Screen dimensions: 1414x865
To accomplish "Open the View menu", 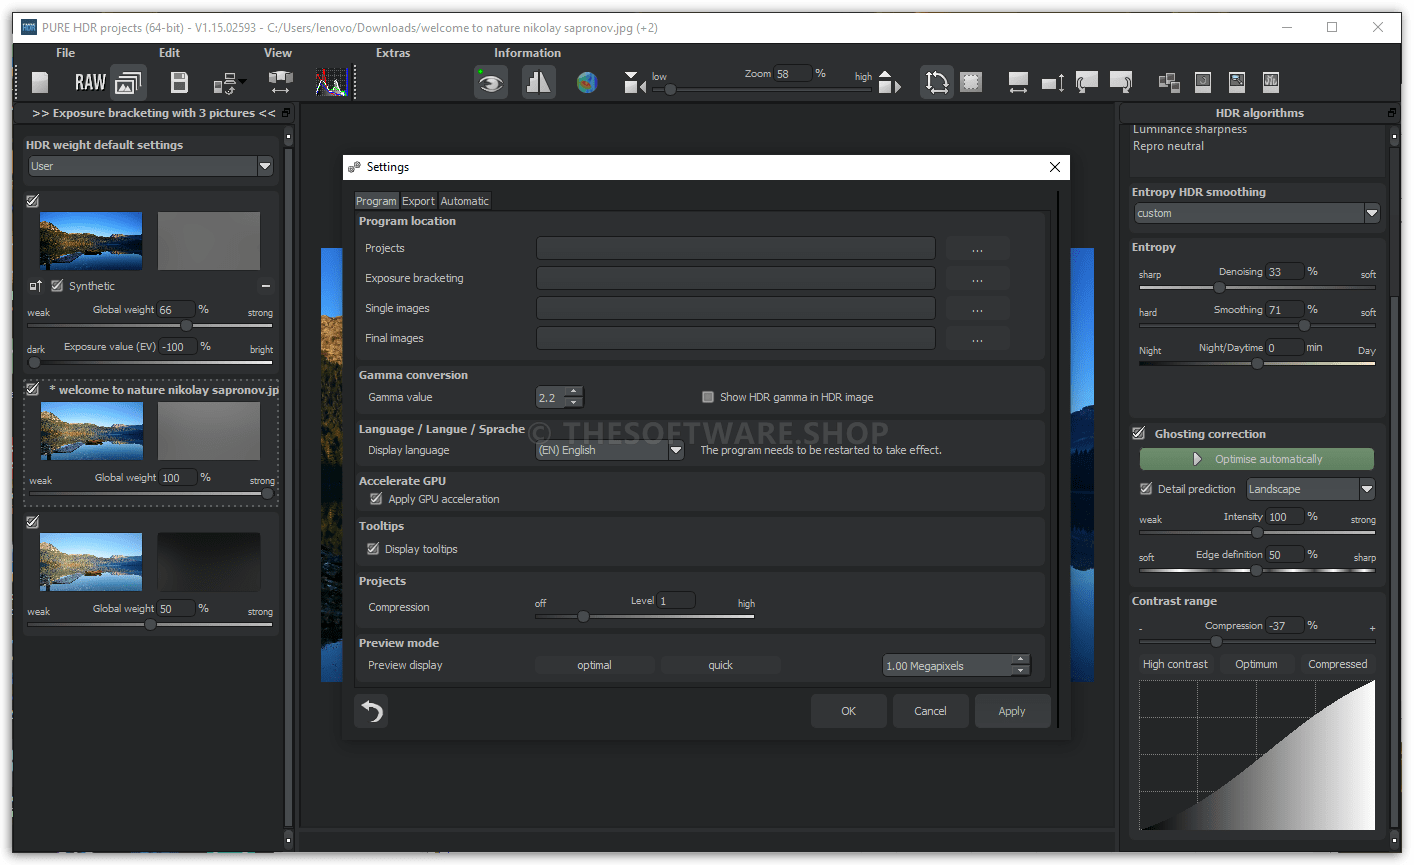I will click(278, 53).
